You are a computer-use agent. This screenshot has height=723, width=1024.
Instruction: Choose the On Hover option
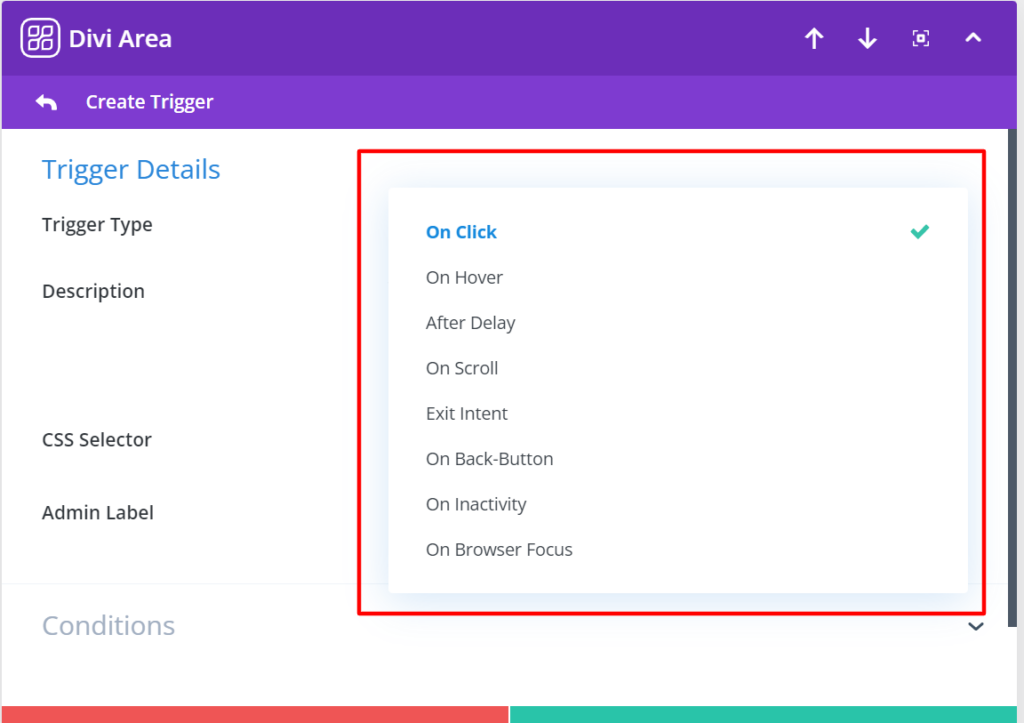(x=677, y=278)
